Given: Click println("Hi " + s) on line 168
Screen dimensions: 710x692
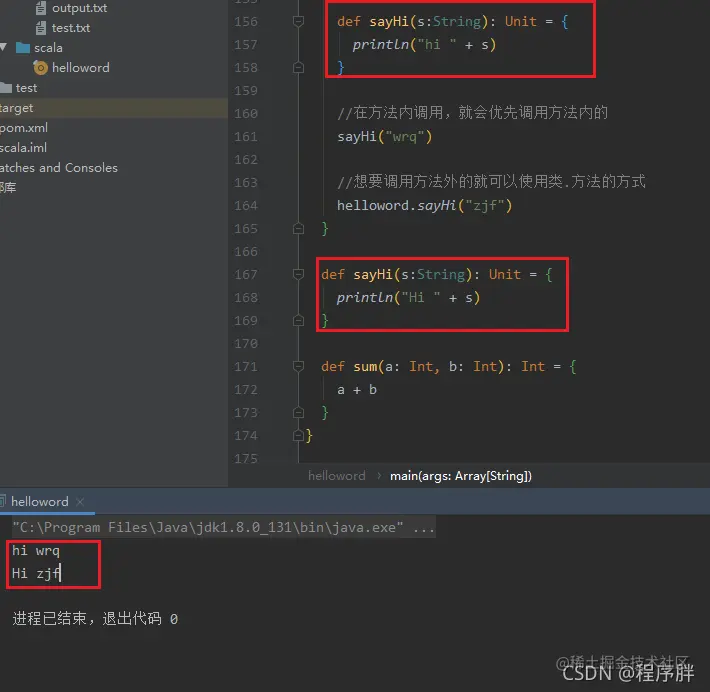Looking at the screenshot, I should [x=408, y=297].
